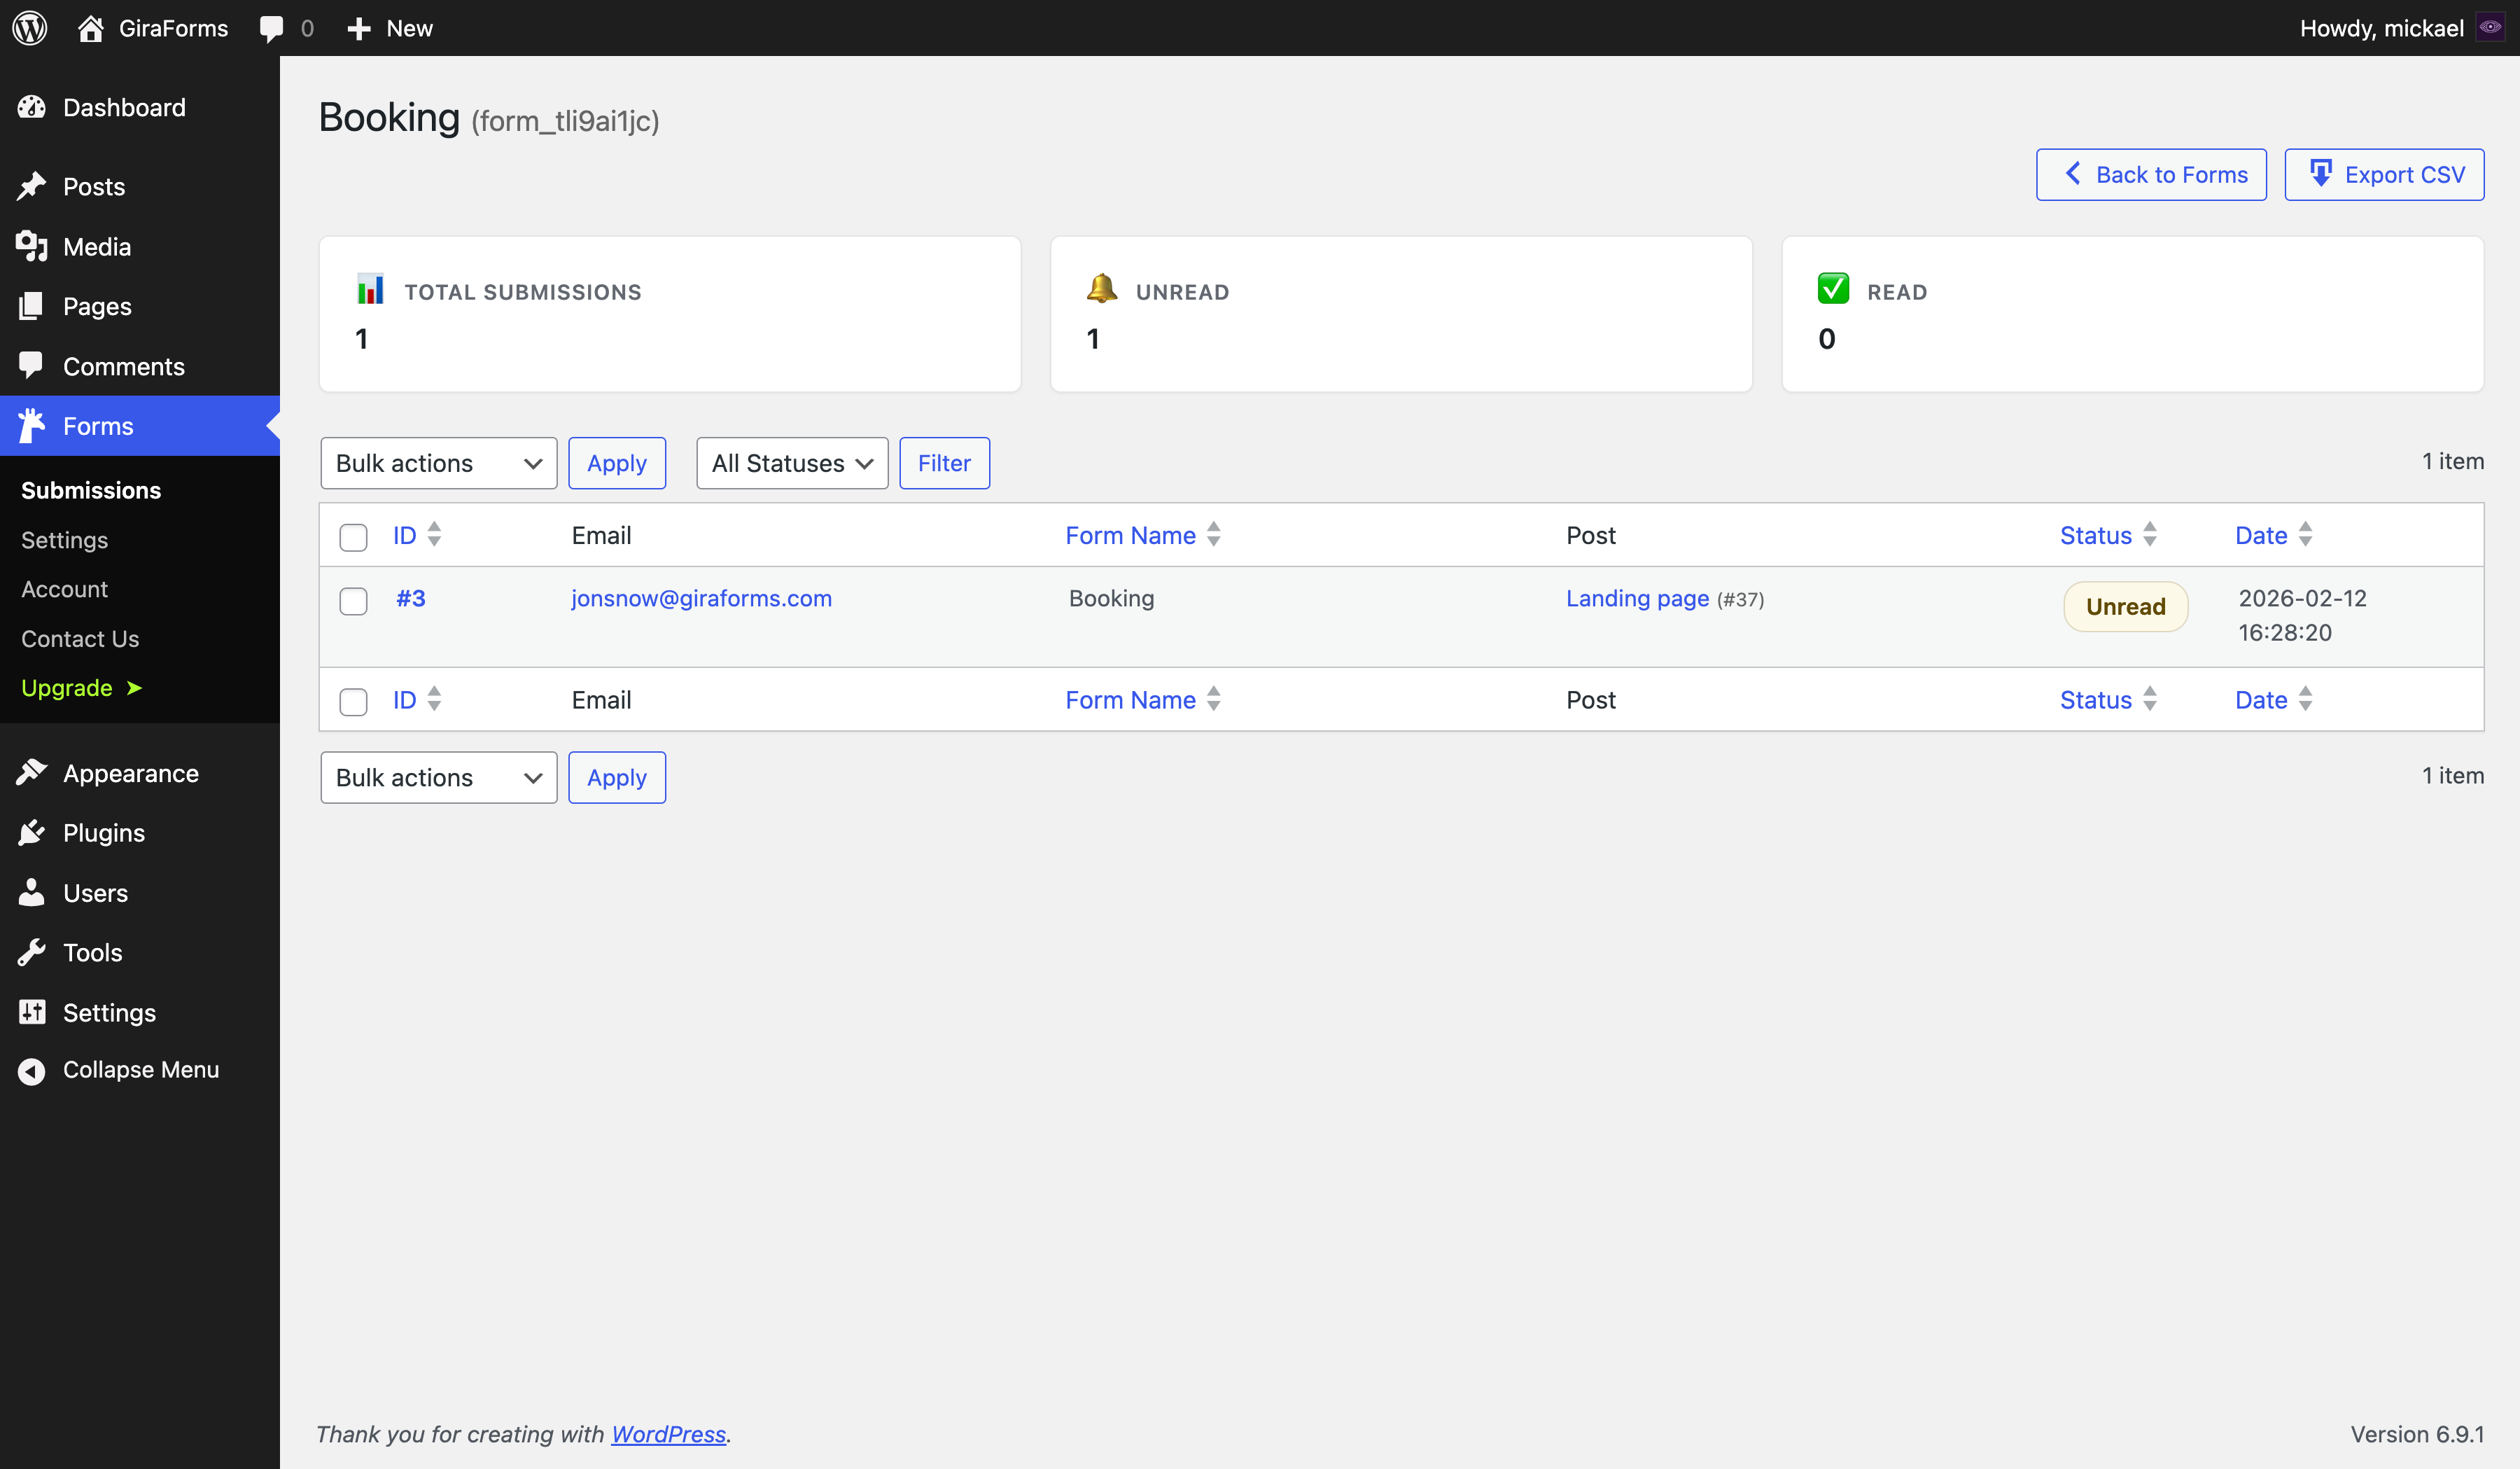Open the Plugins icon in the sidebar
Image resolution: width=2520 pixels, height=1469 pixels.
point(31,832)
